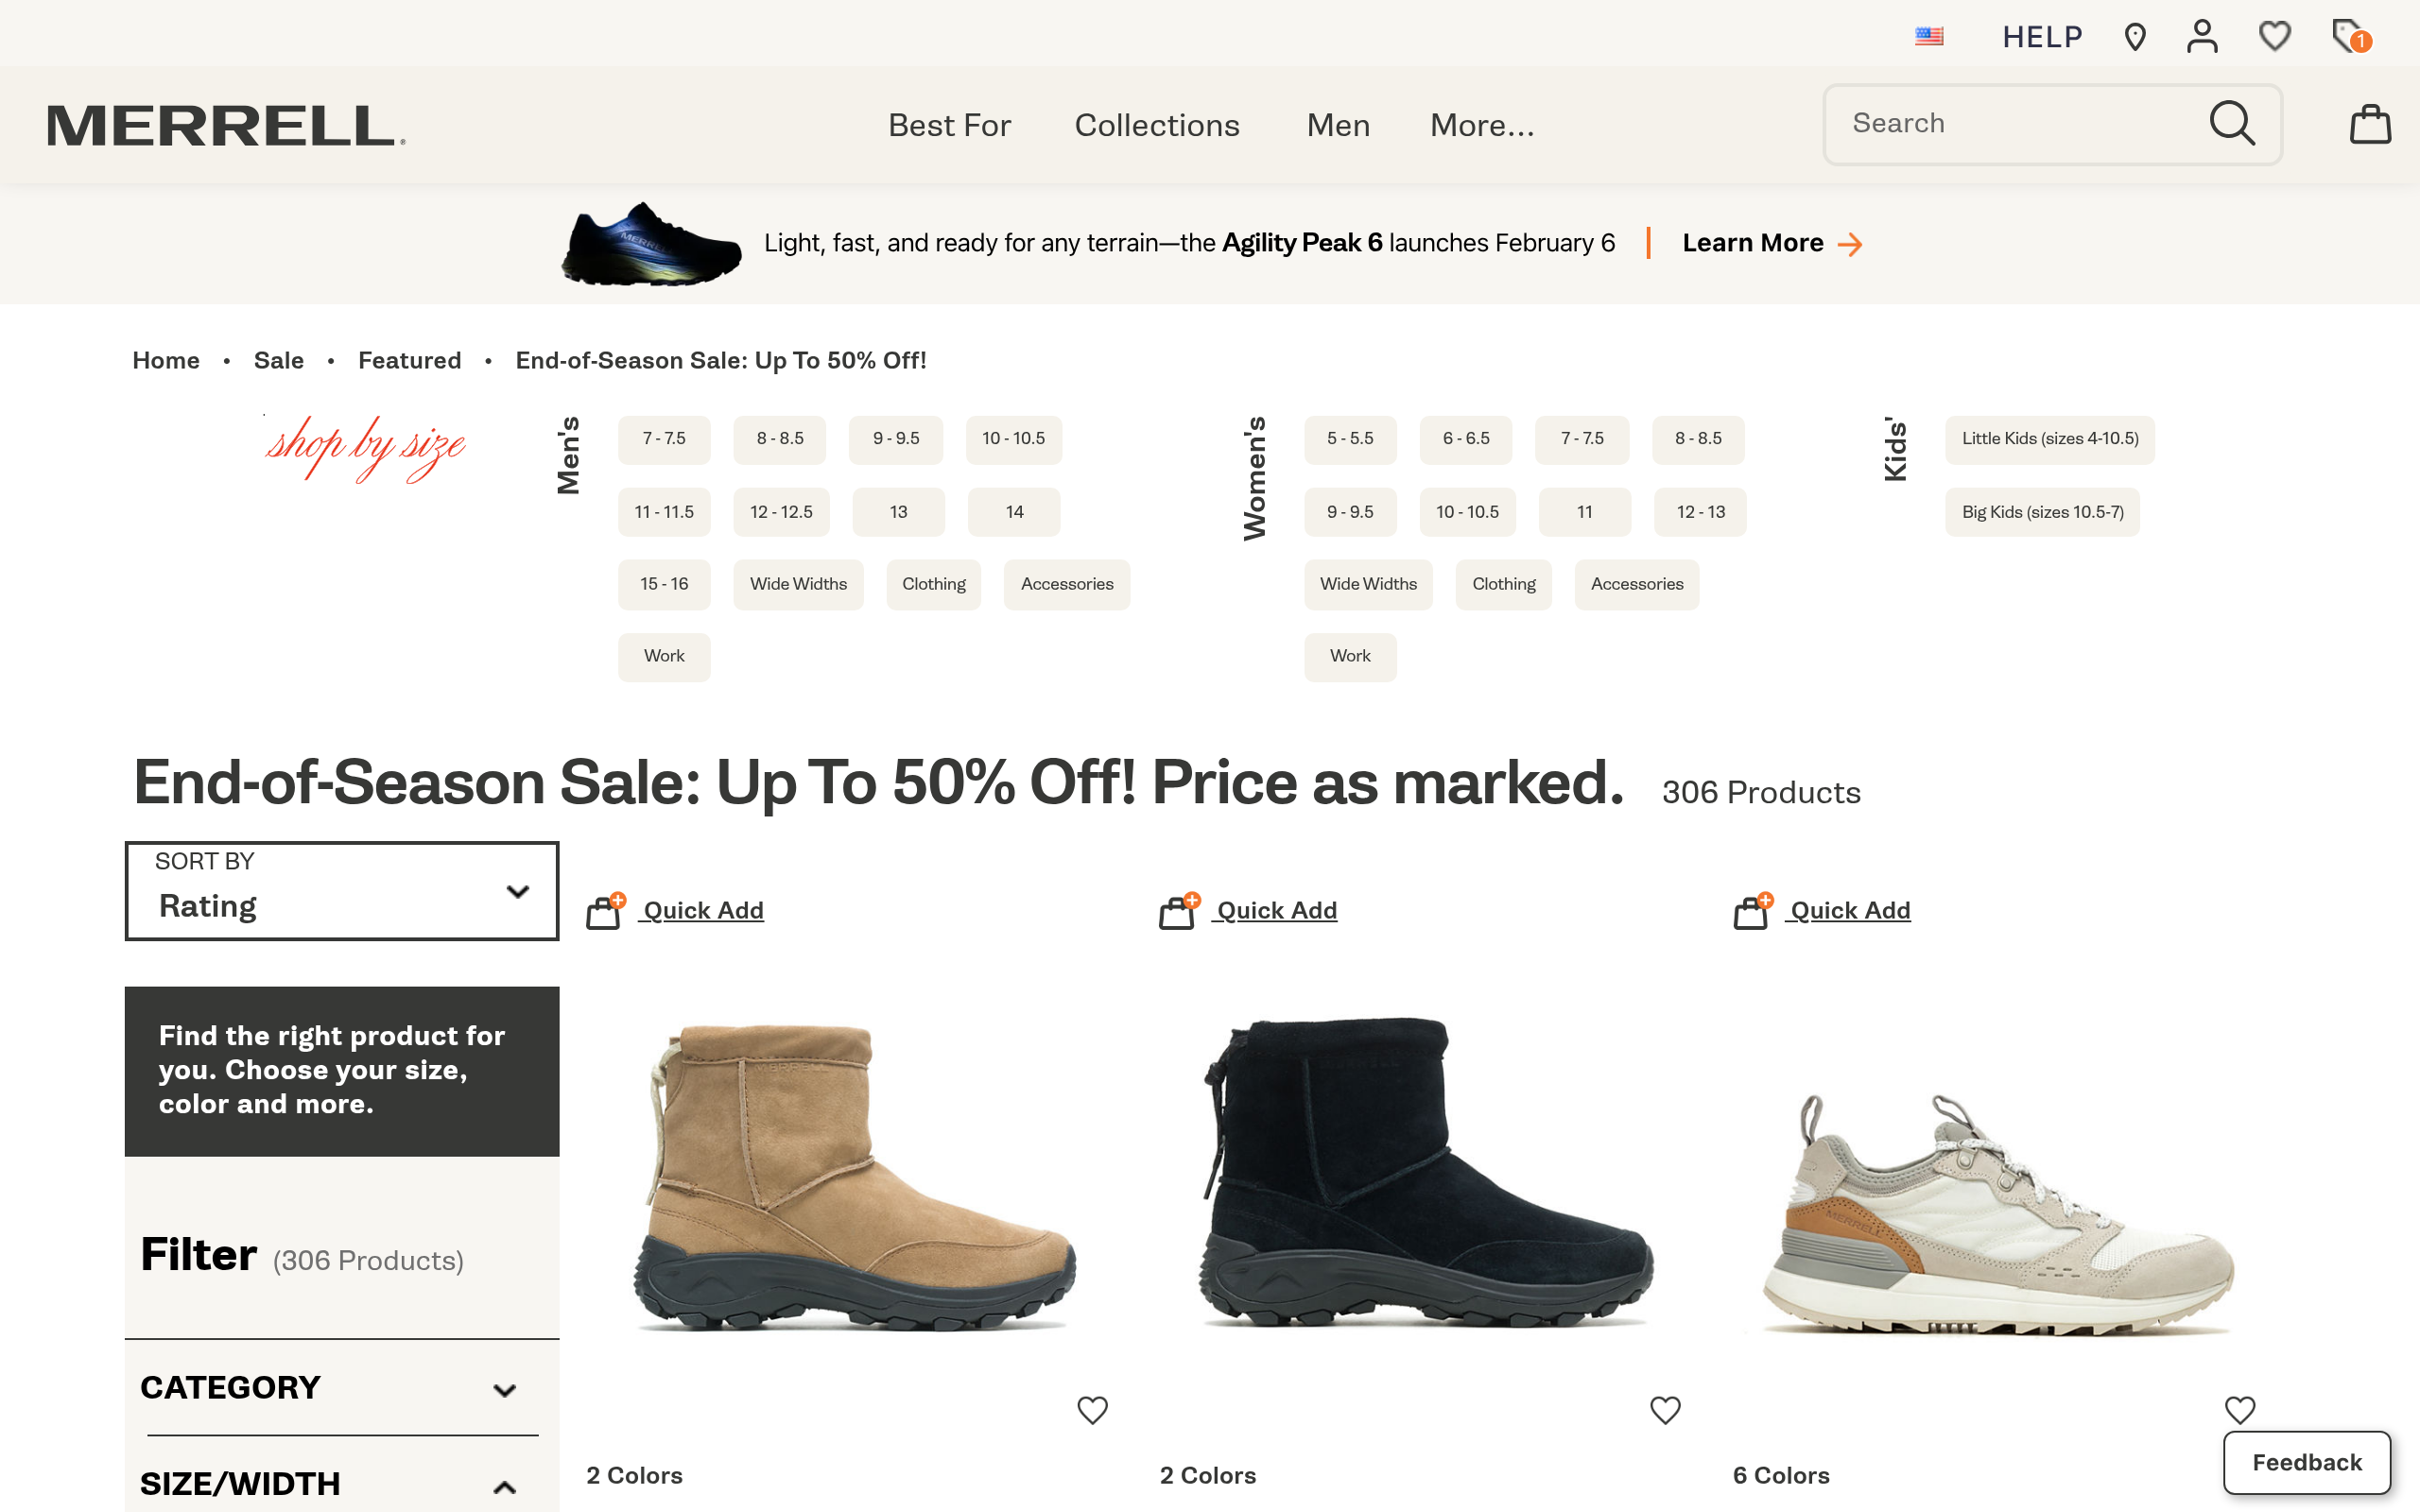Viewport: 2420px width, 1512px height.
Task: Favorite the beige sneaker
Action: 2239,1410
